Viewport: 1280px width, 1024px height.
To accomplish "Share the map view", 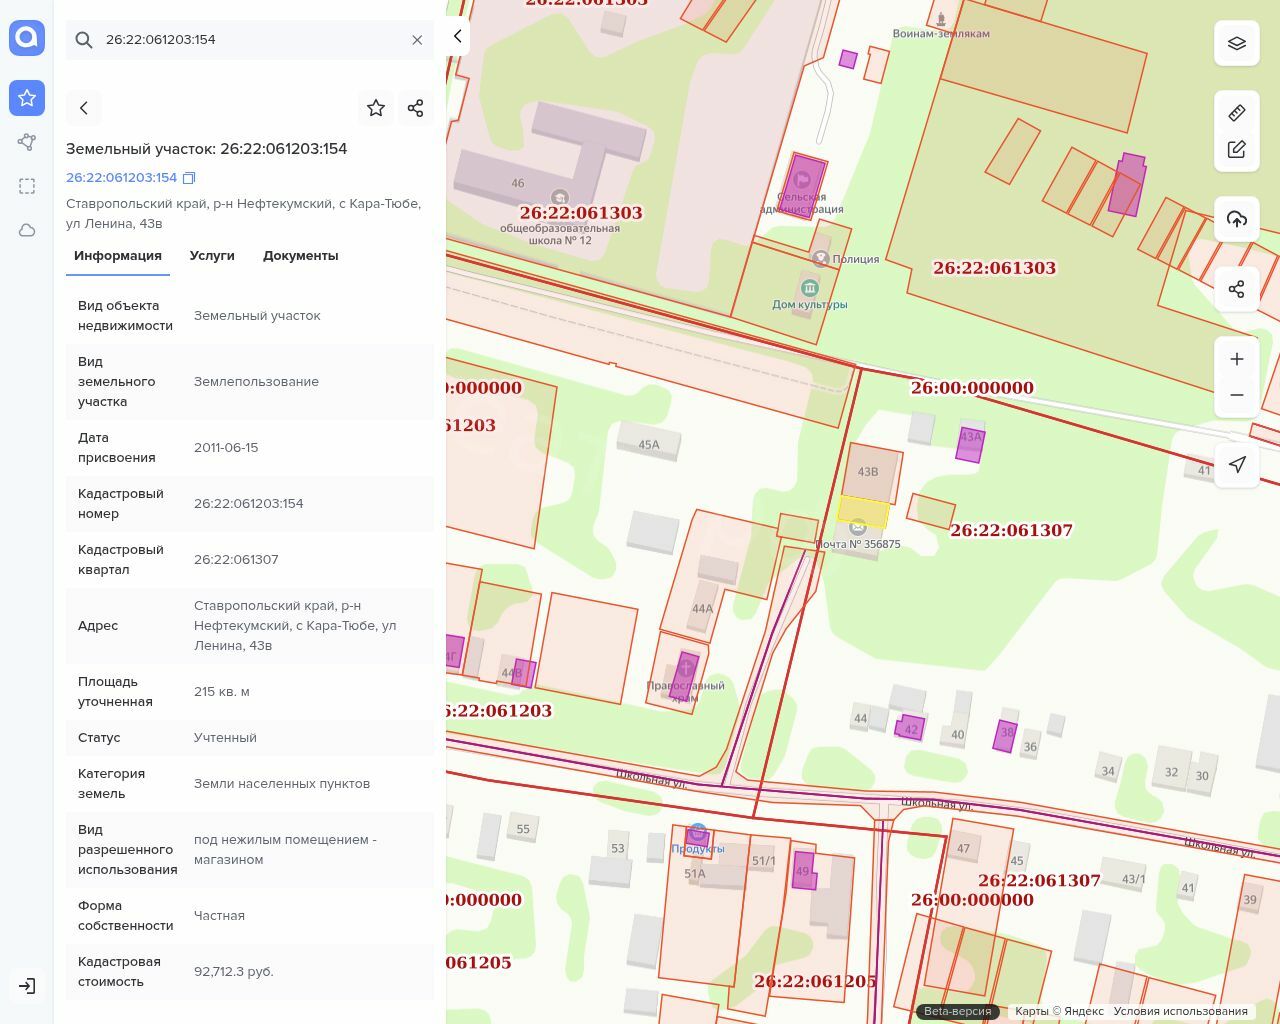I will click(1237, 289).
